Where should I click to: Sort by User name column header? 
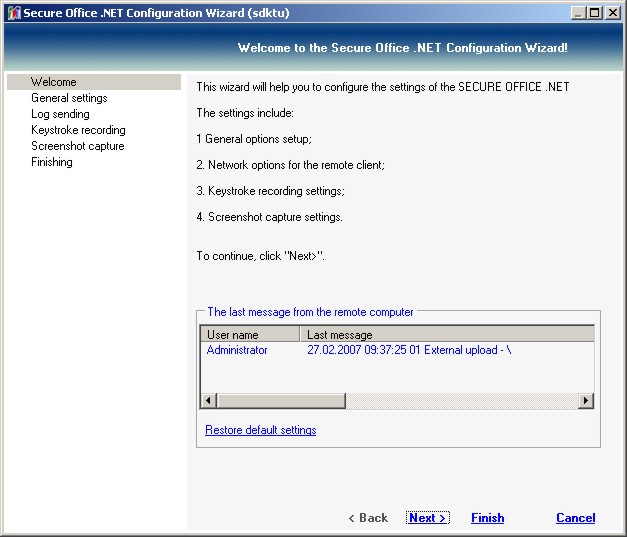coord(250,334)
